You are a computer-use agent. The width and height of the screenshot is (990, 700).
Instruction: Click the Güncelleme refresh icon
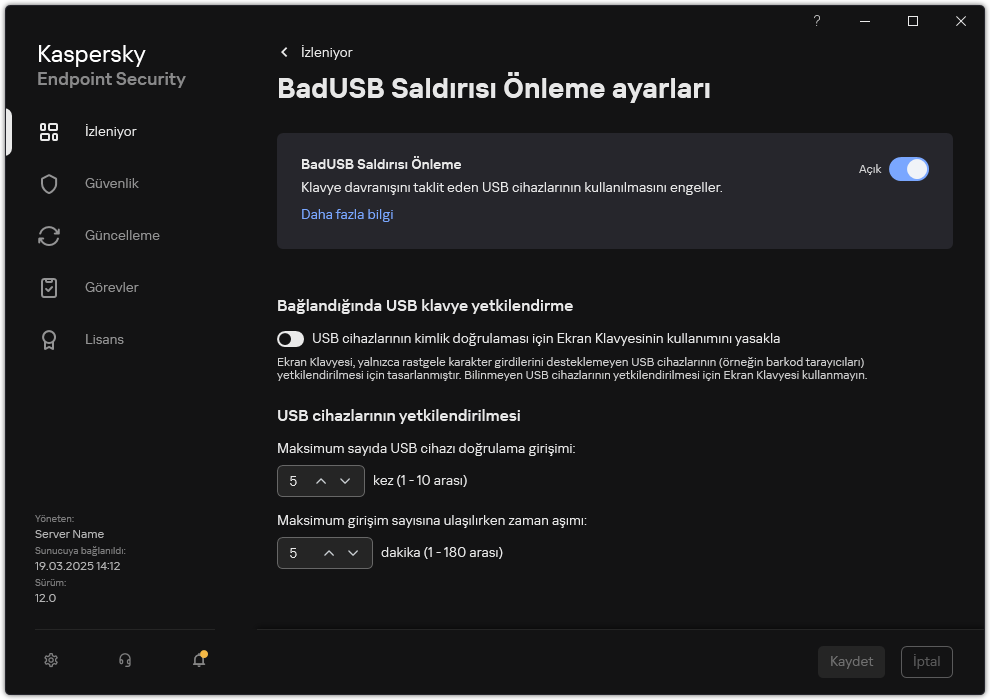[49, 236]
